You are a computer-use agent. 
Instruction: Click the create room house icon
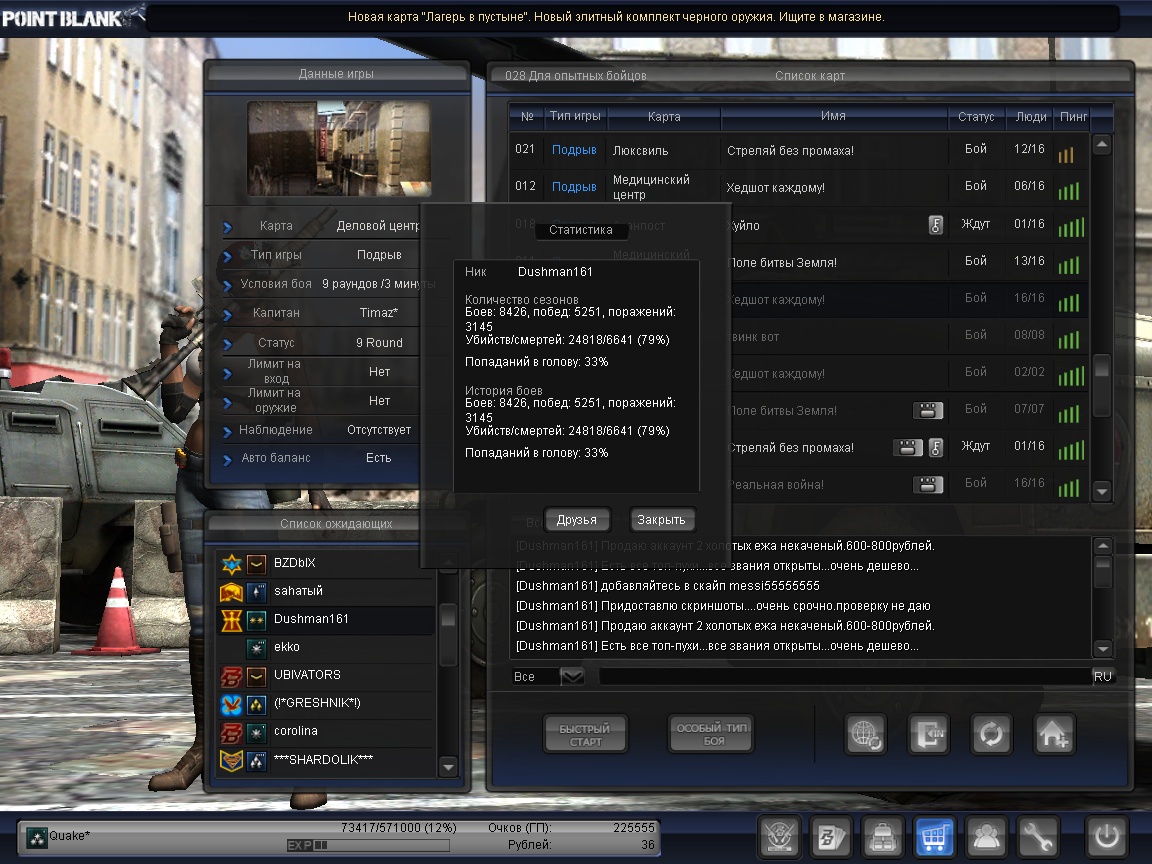tap(1055, 734)
